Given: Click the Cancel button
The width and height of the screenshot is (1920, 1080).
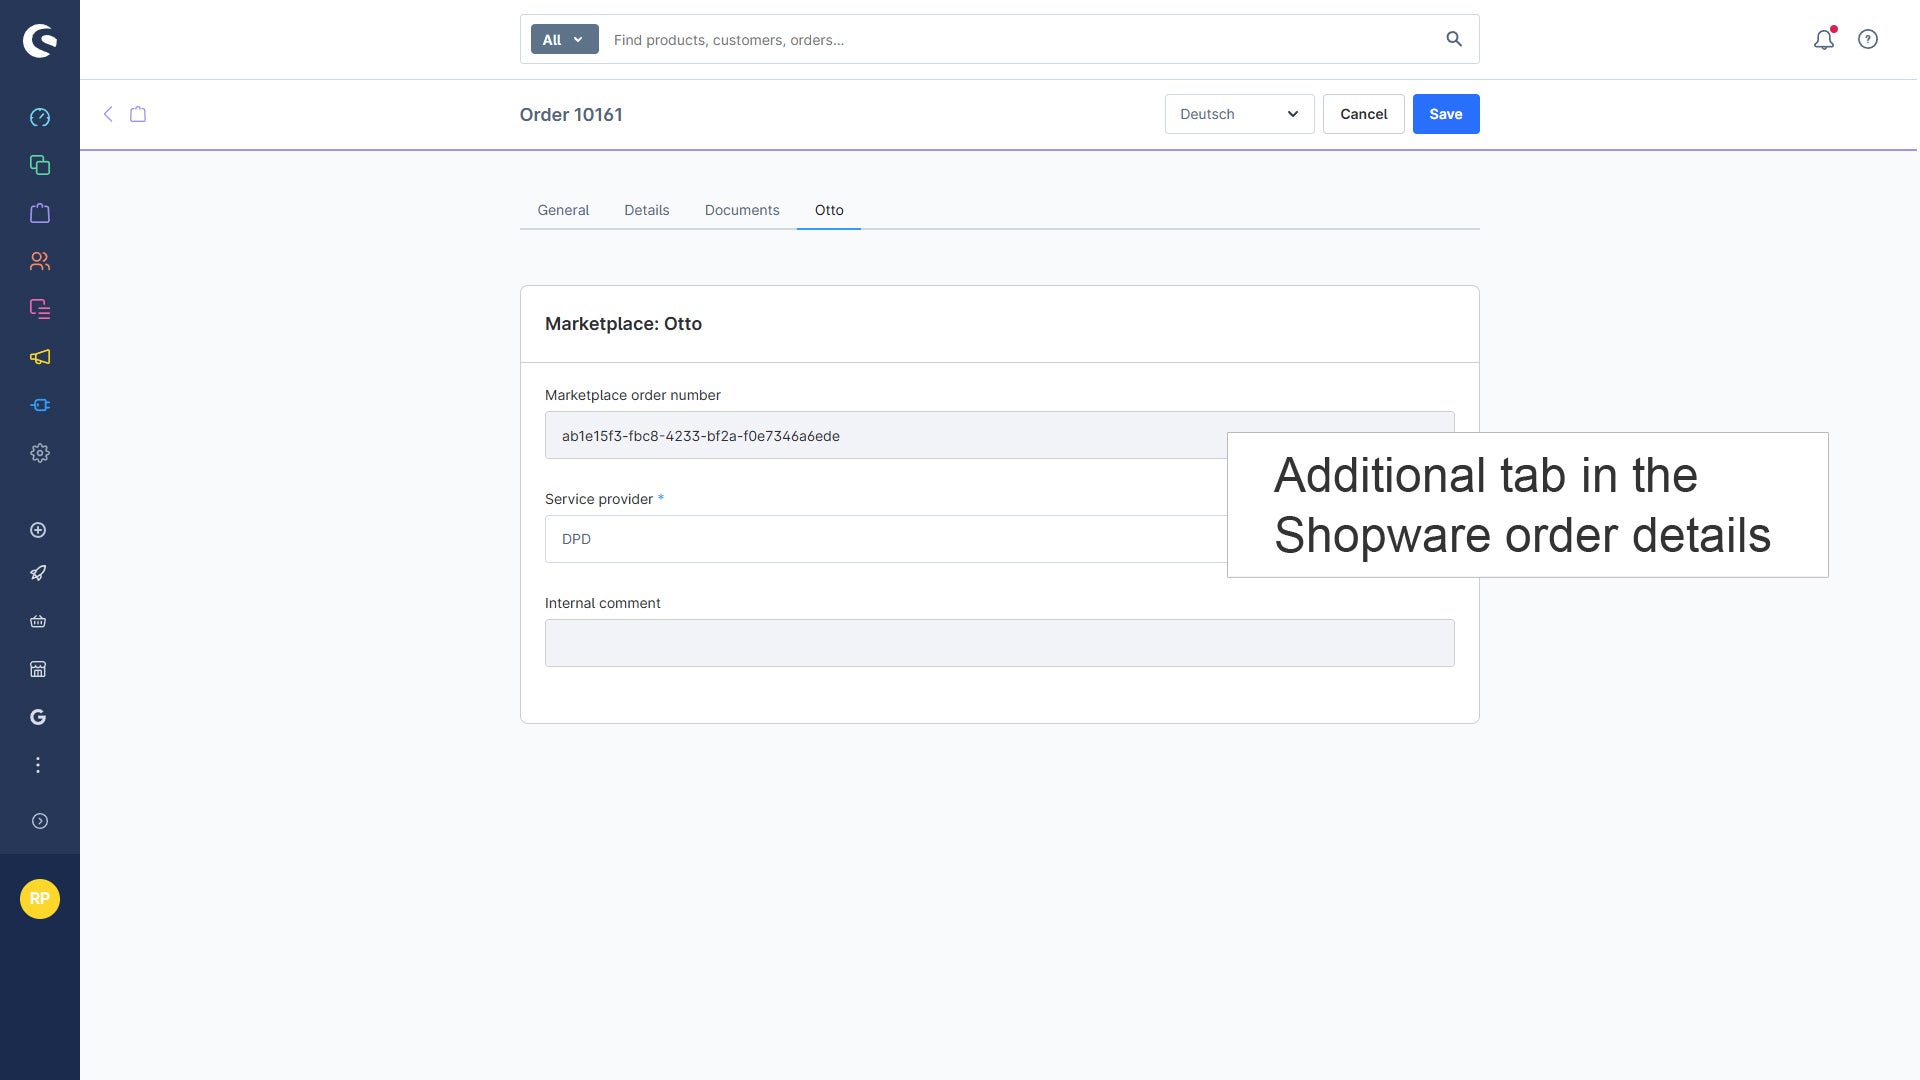Looking at the screenshot, I should click(1364, 114).
